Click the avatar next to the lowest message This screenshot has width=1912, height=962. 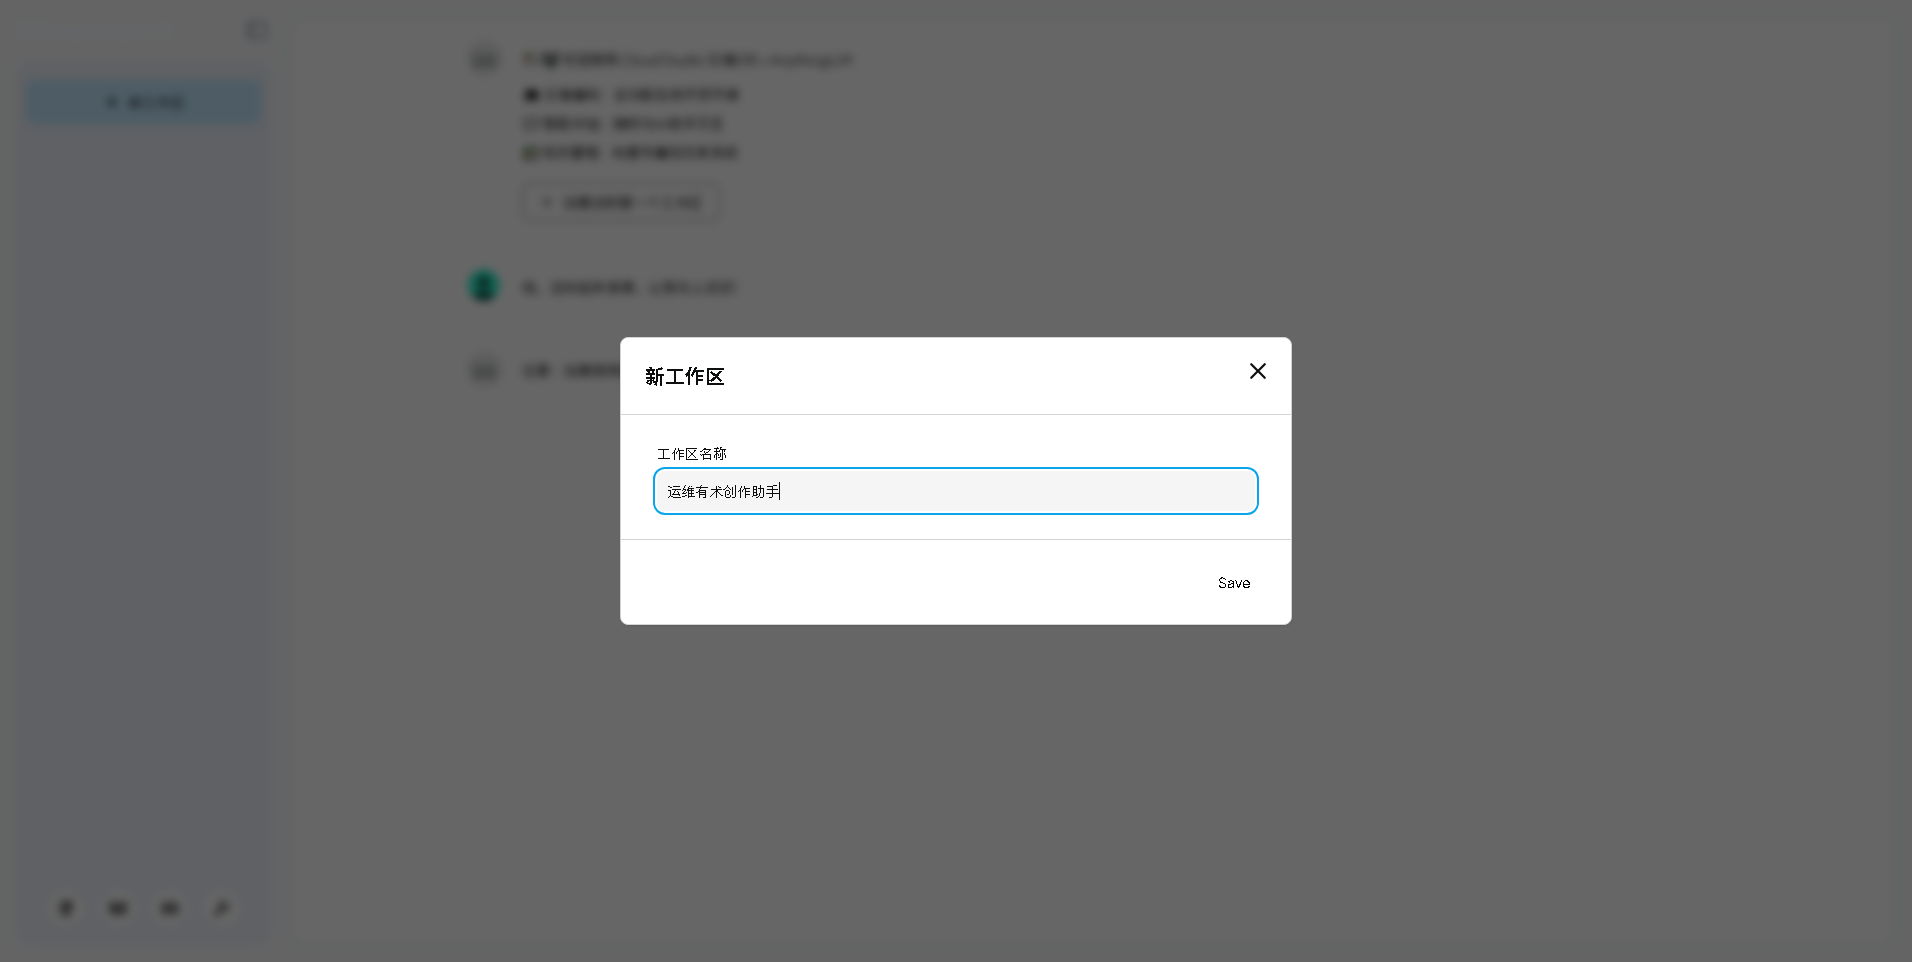coord(484,370)
